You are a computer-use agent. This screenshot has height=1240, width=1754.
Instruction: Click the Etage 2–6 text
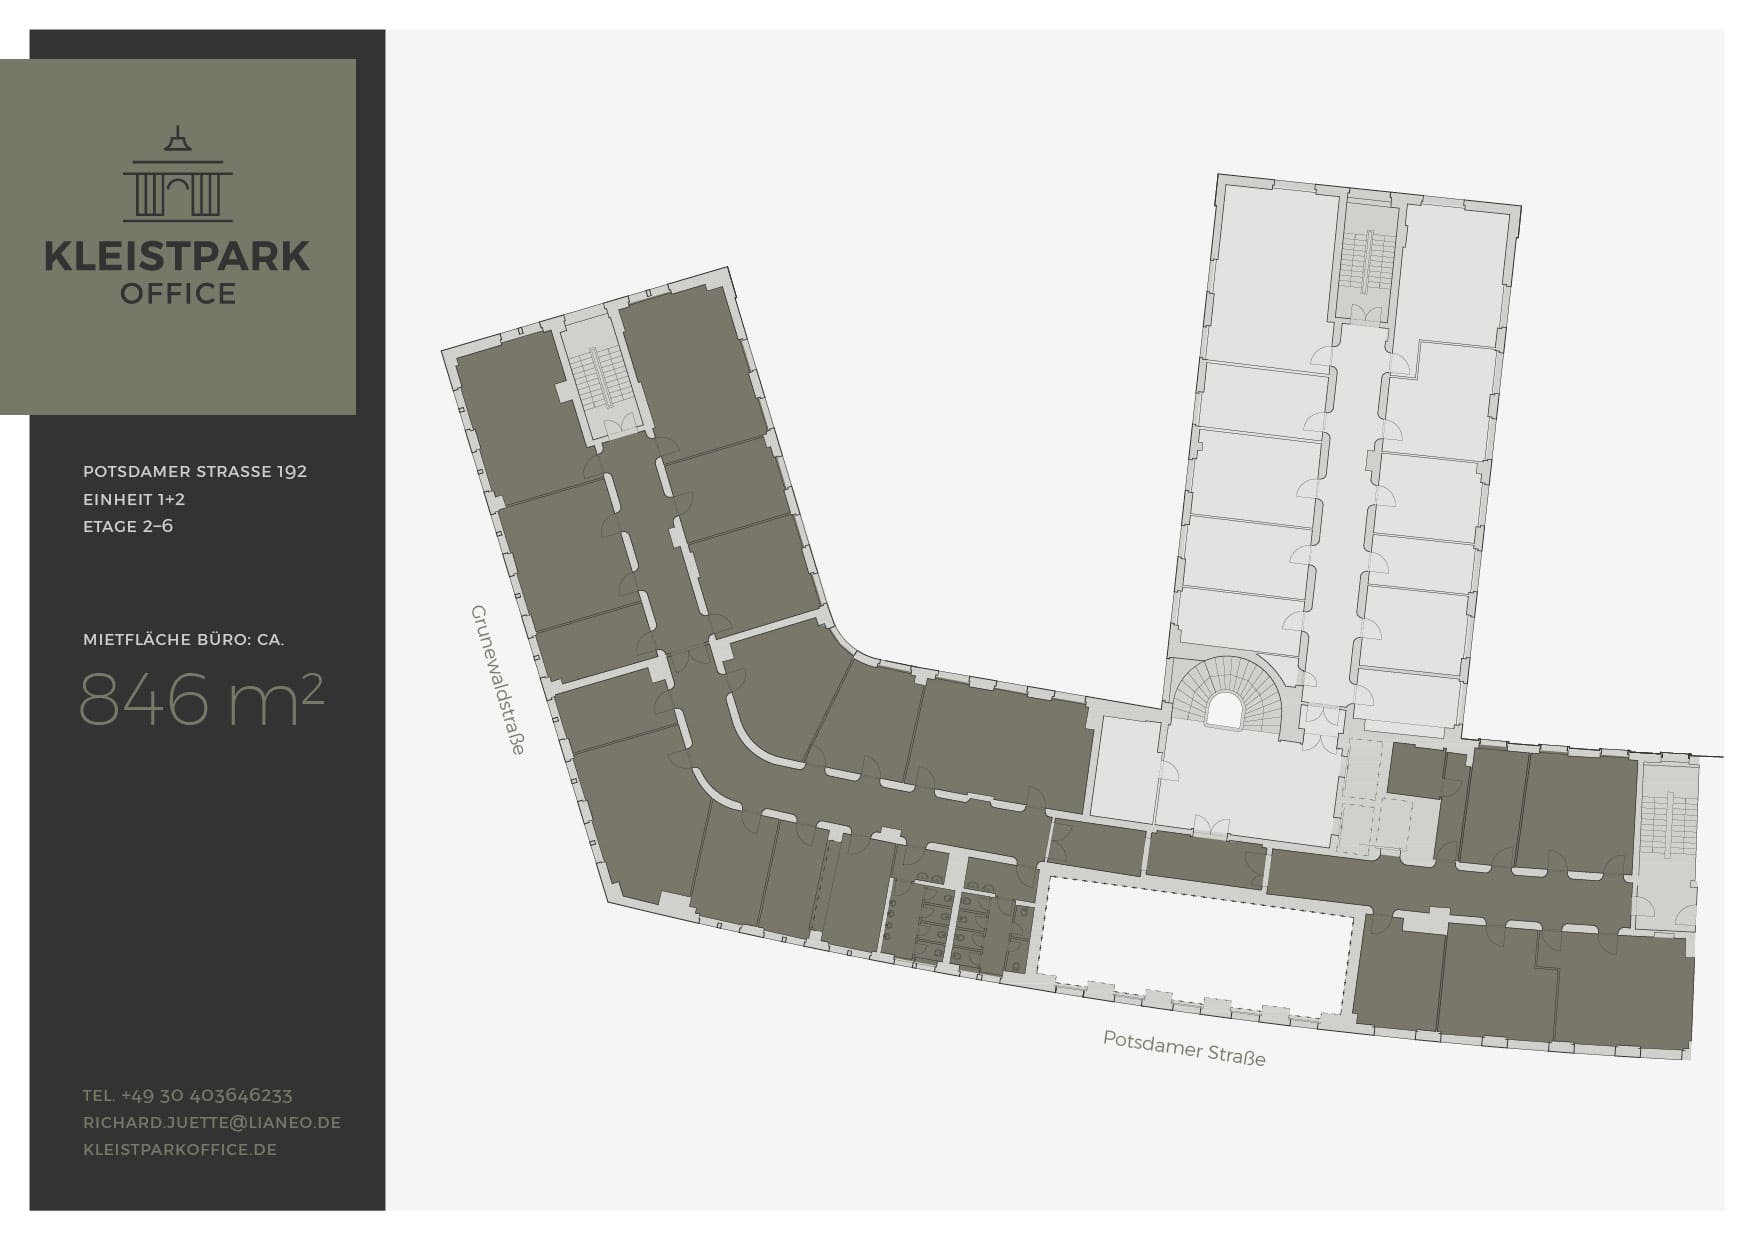(128, 526)
